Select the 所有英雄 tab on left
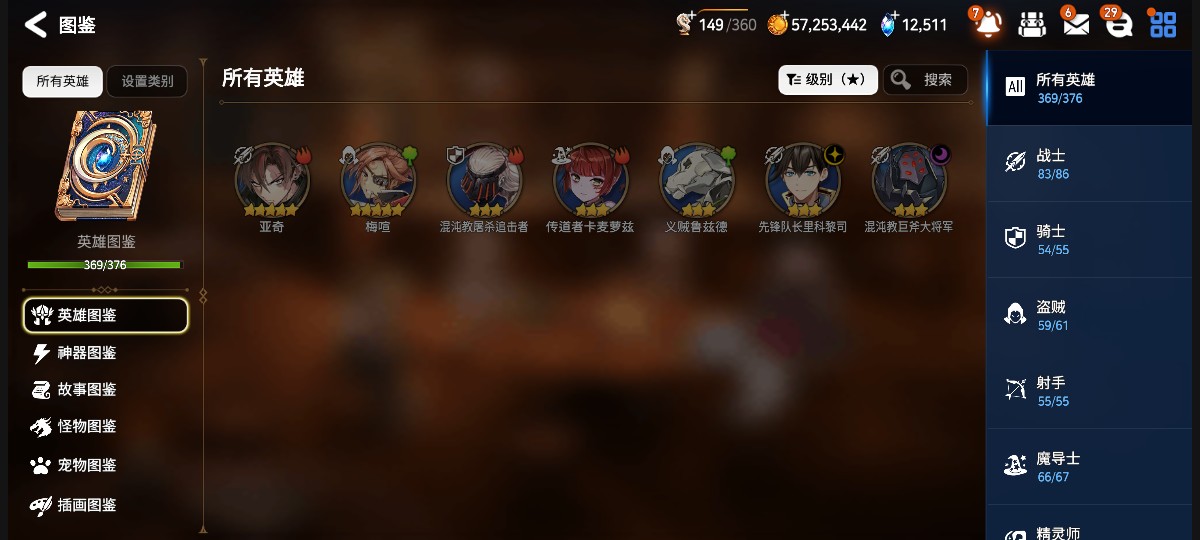1200x540 pixels. coord(62,82)
